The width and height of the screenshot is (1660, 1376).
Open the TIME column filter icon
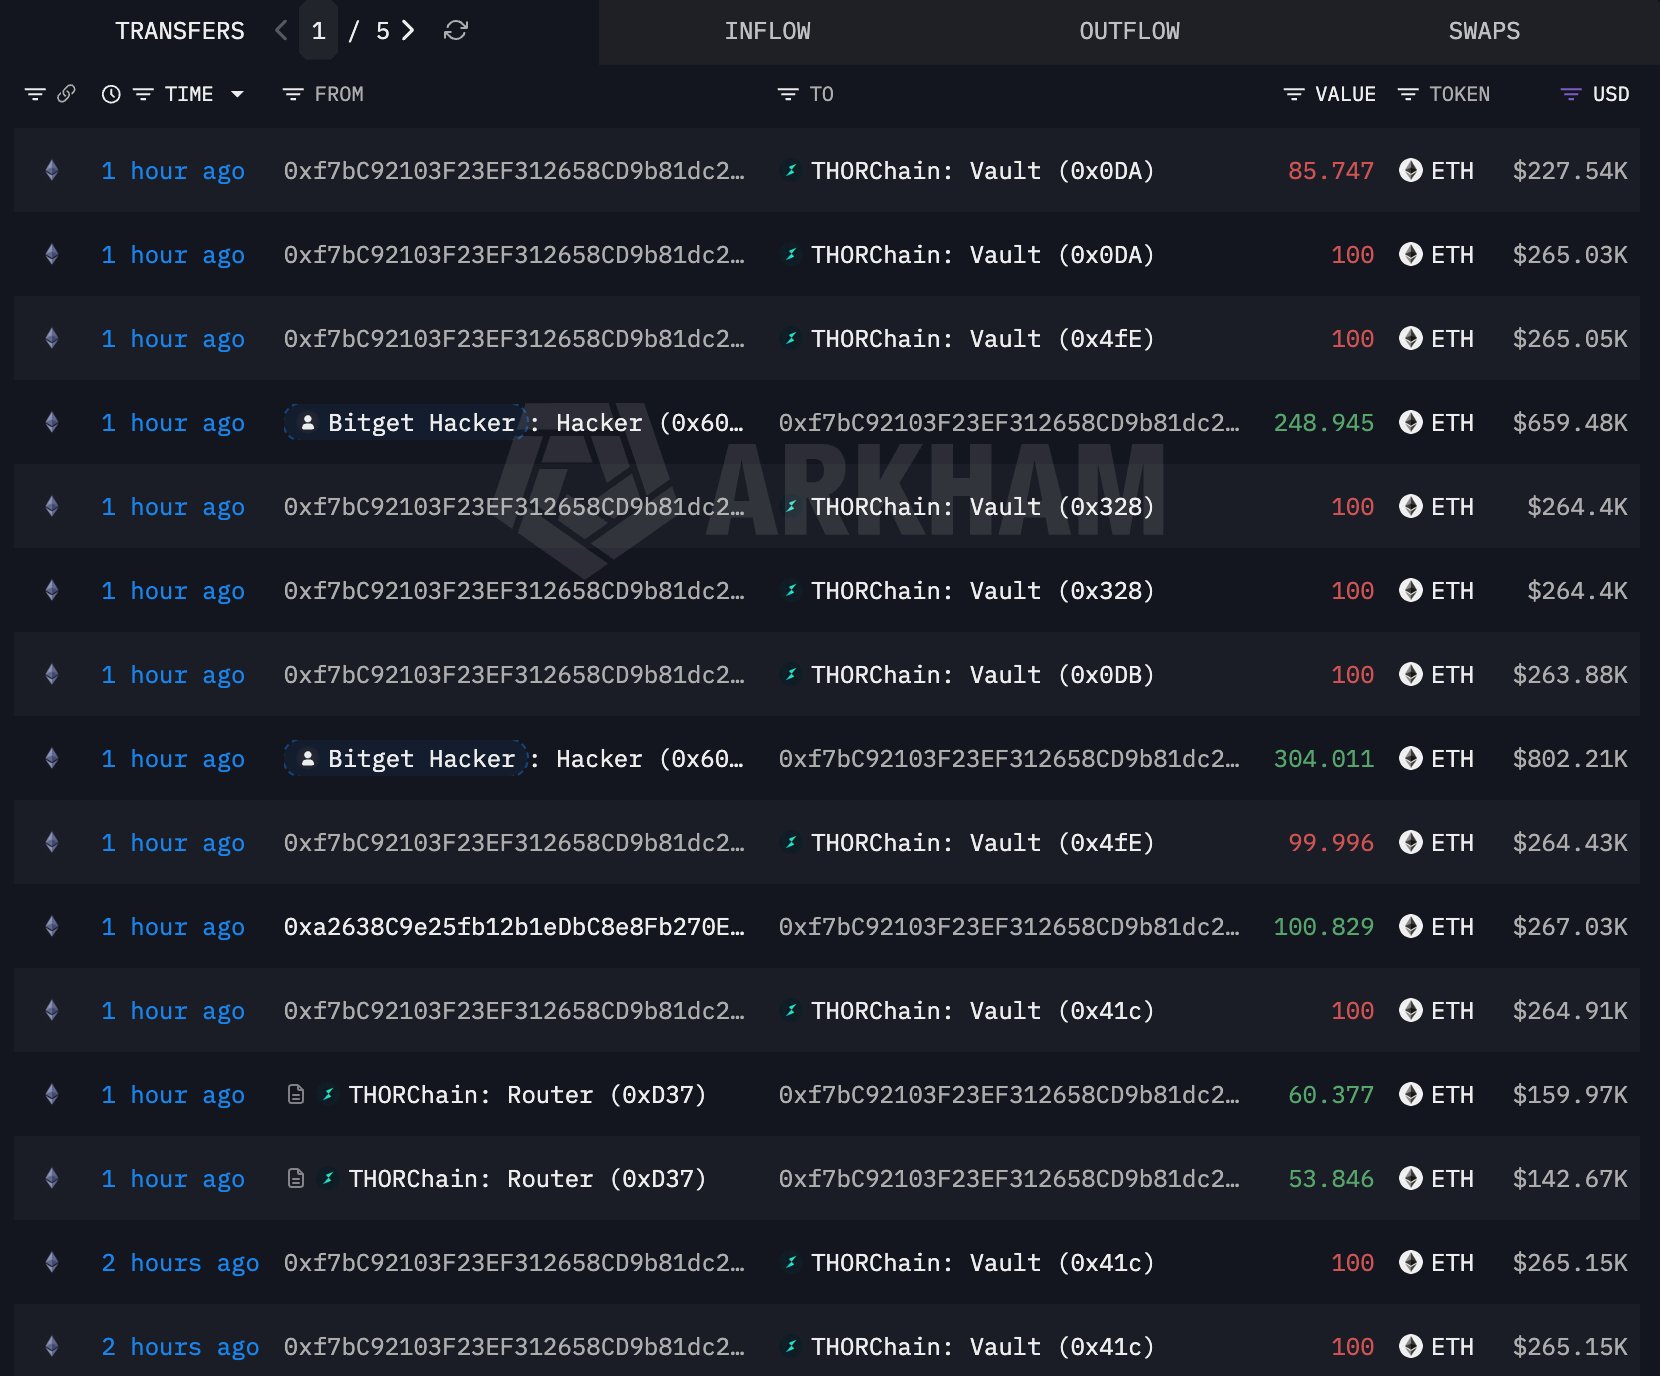click(143, 94)
